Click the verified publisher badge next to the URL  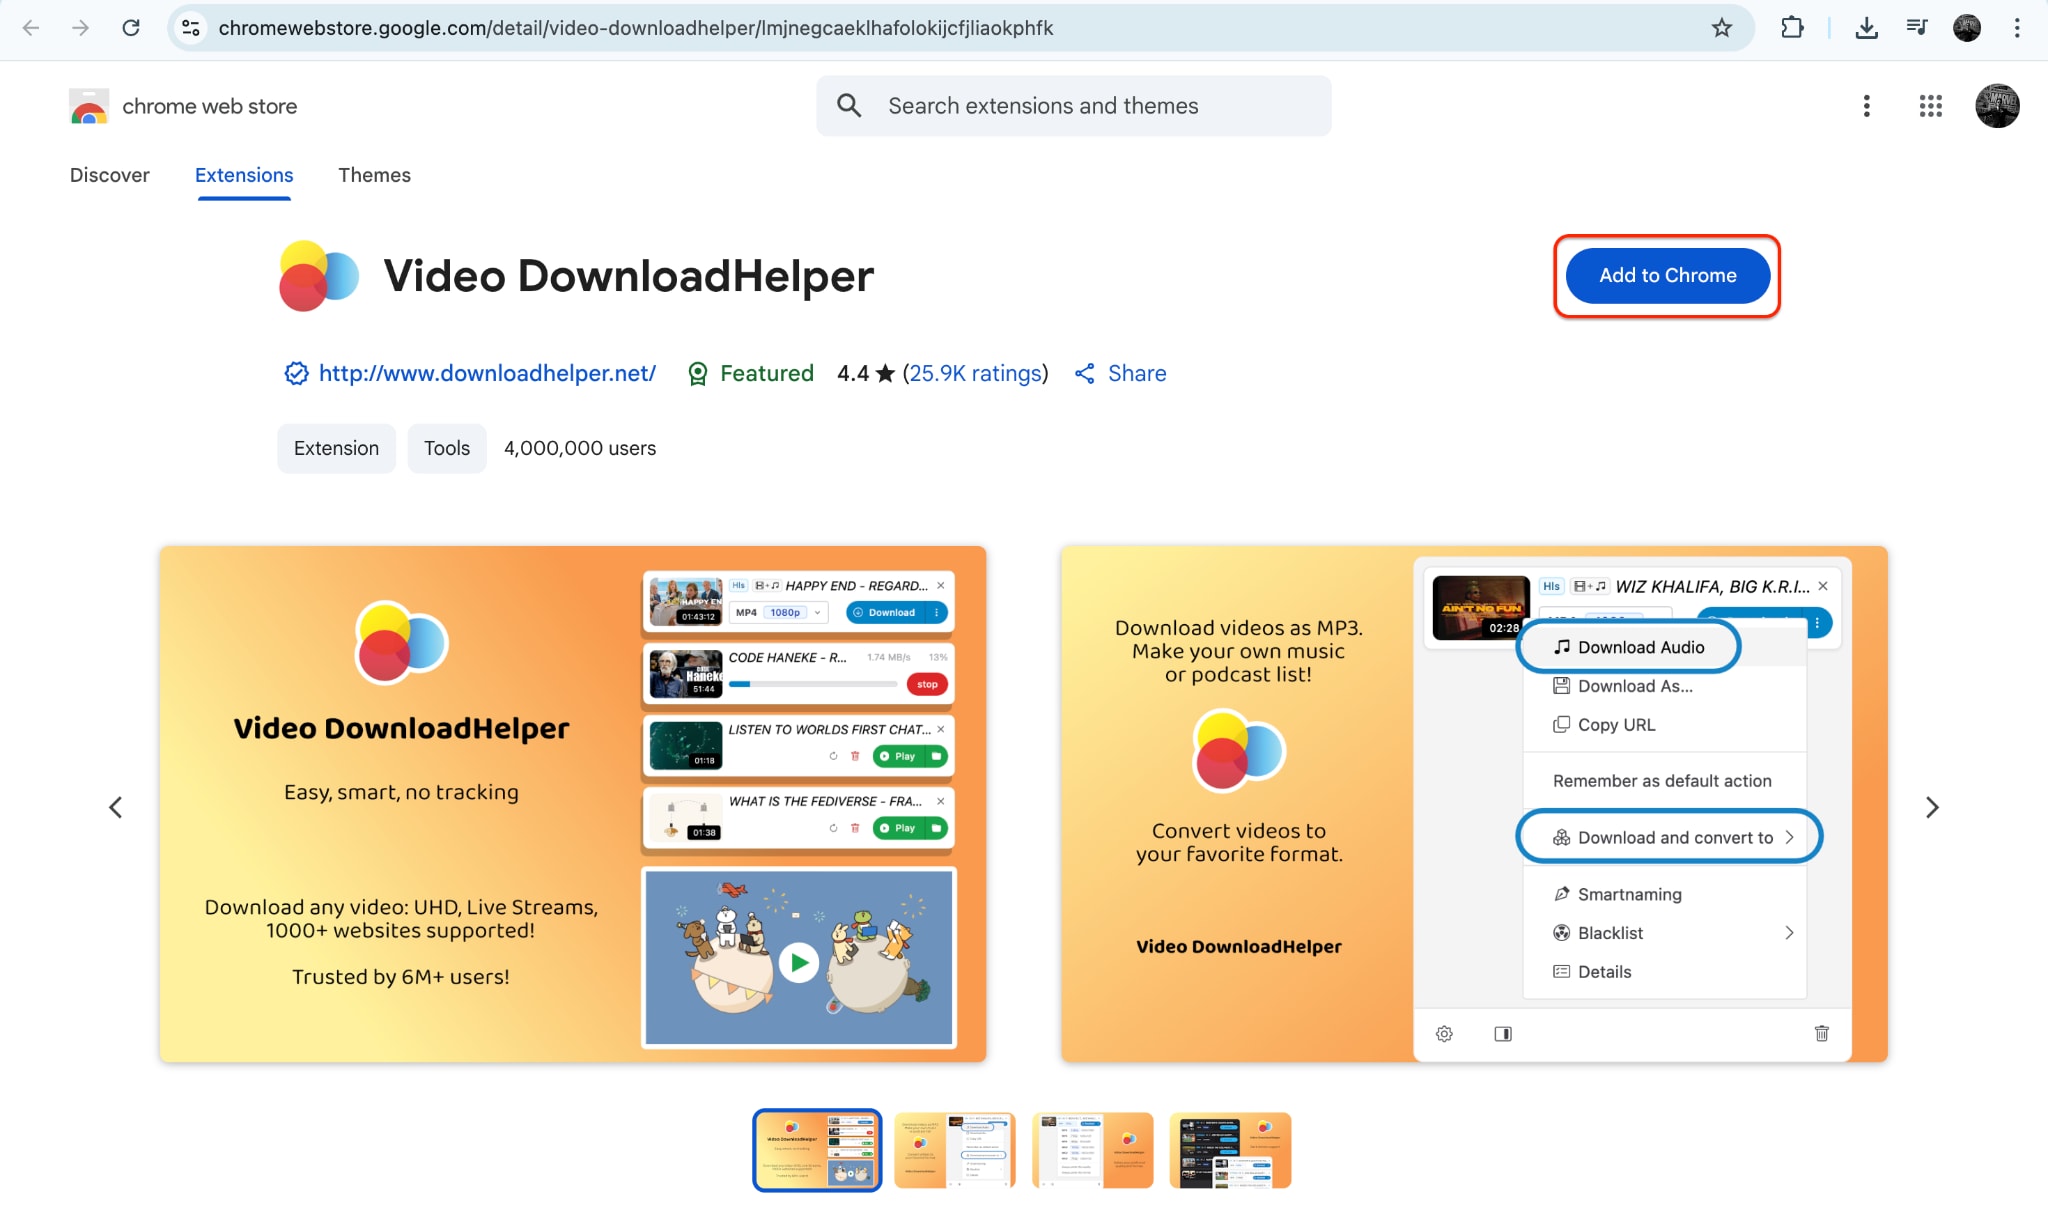click(x=296, y=373)
